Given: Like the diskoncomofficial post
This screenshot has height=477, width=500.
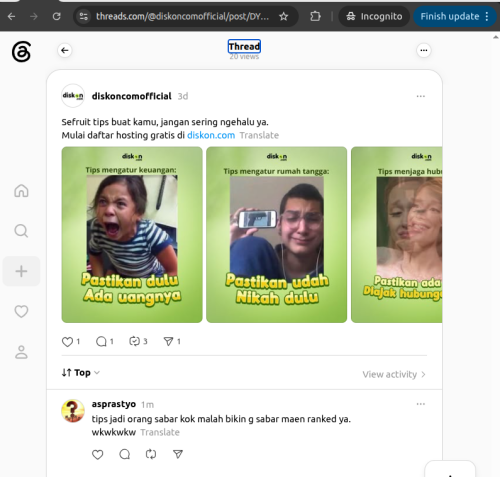Looking at the screenshot, I should coord(67,342).
